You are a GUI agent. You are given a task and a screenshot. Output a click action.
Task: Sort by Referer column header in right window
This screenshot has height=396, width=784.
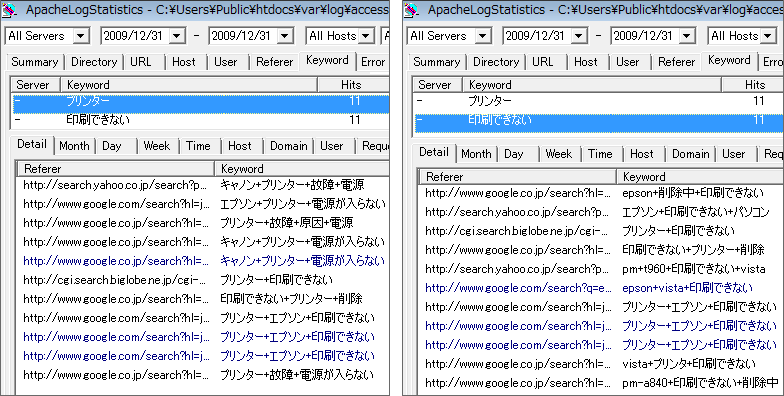pos(517,177)
